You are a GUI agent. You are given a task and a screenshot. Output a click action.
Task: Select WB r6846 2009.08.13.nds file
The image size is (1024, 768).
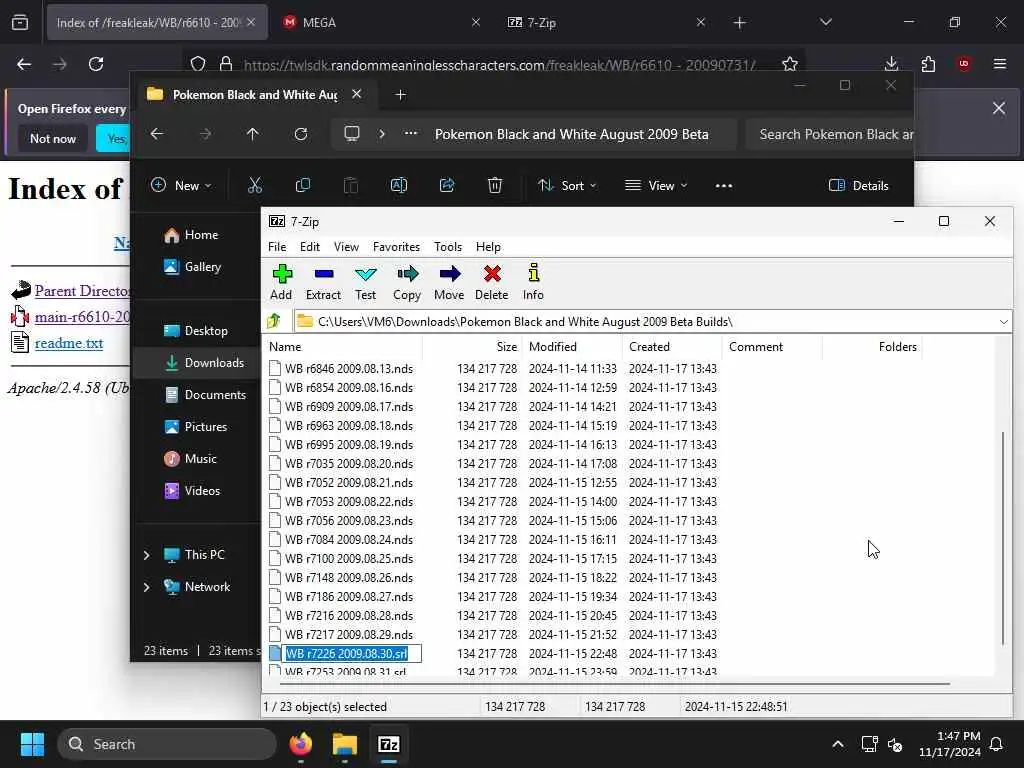349,368
